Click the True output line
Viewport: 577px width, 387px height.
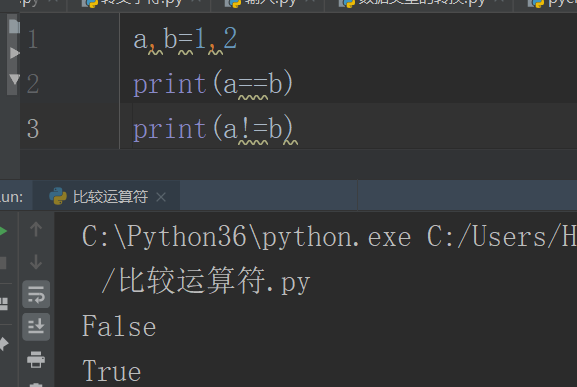(x=111, y=371)
